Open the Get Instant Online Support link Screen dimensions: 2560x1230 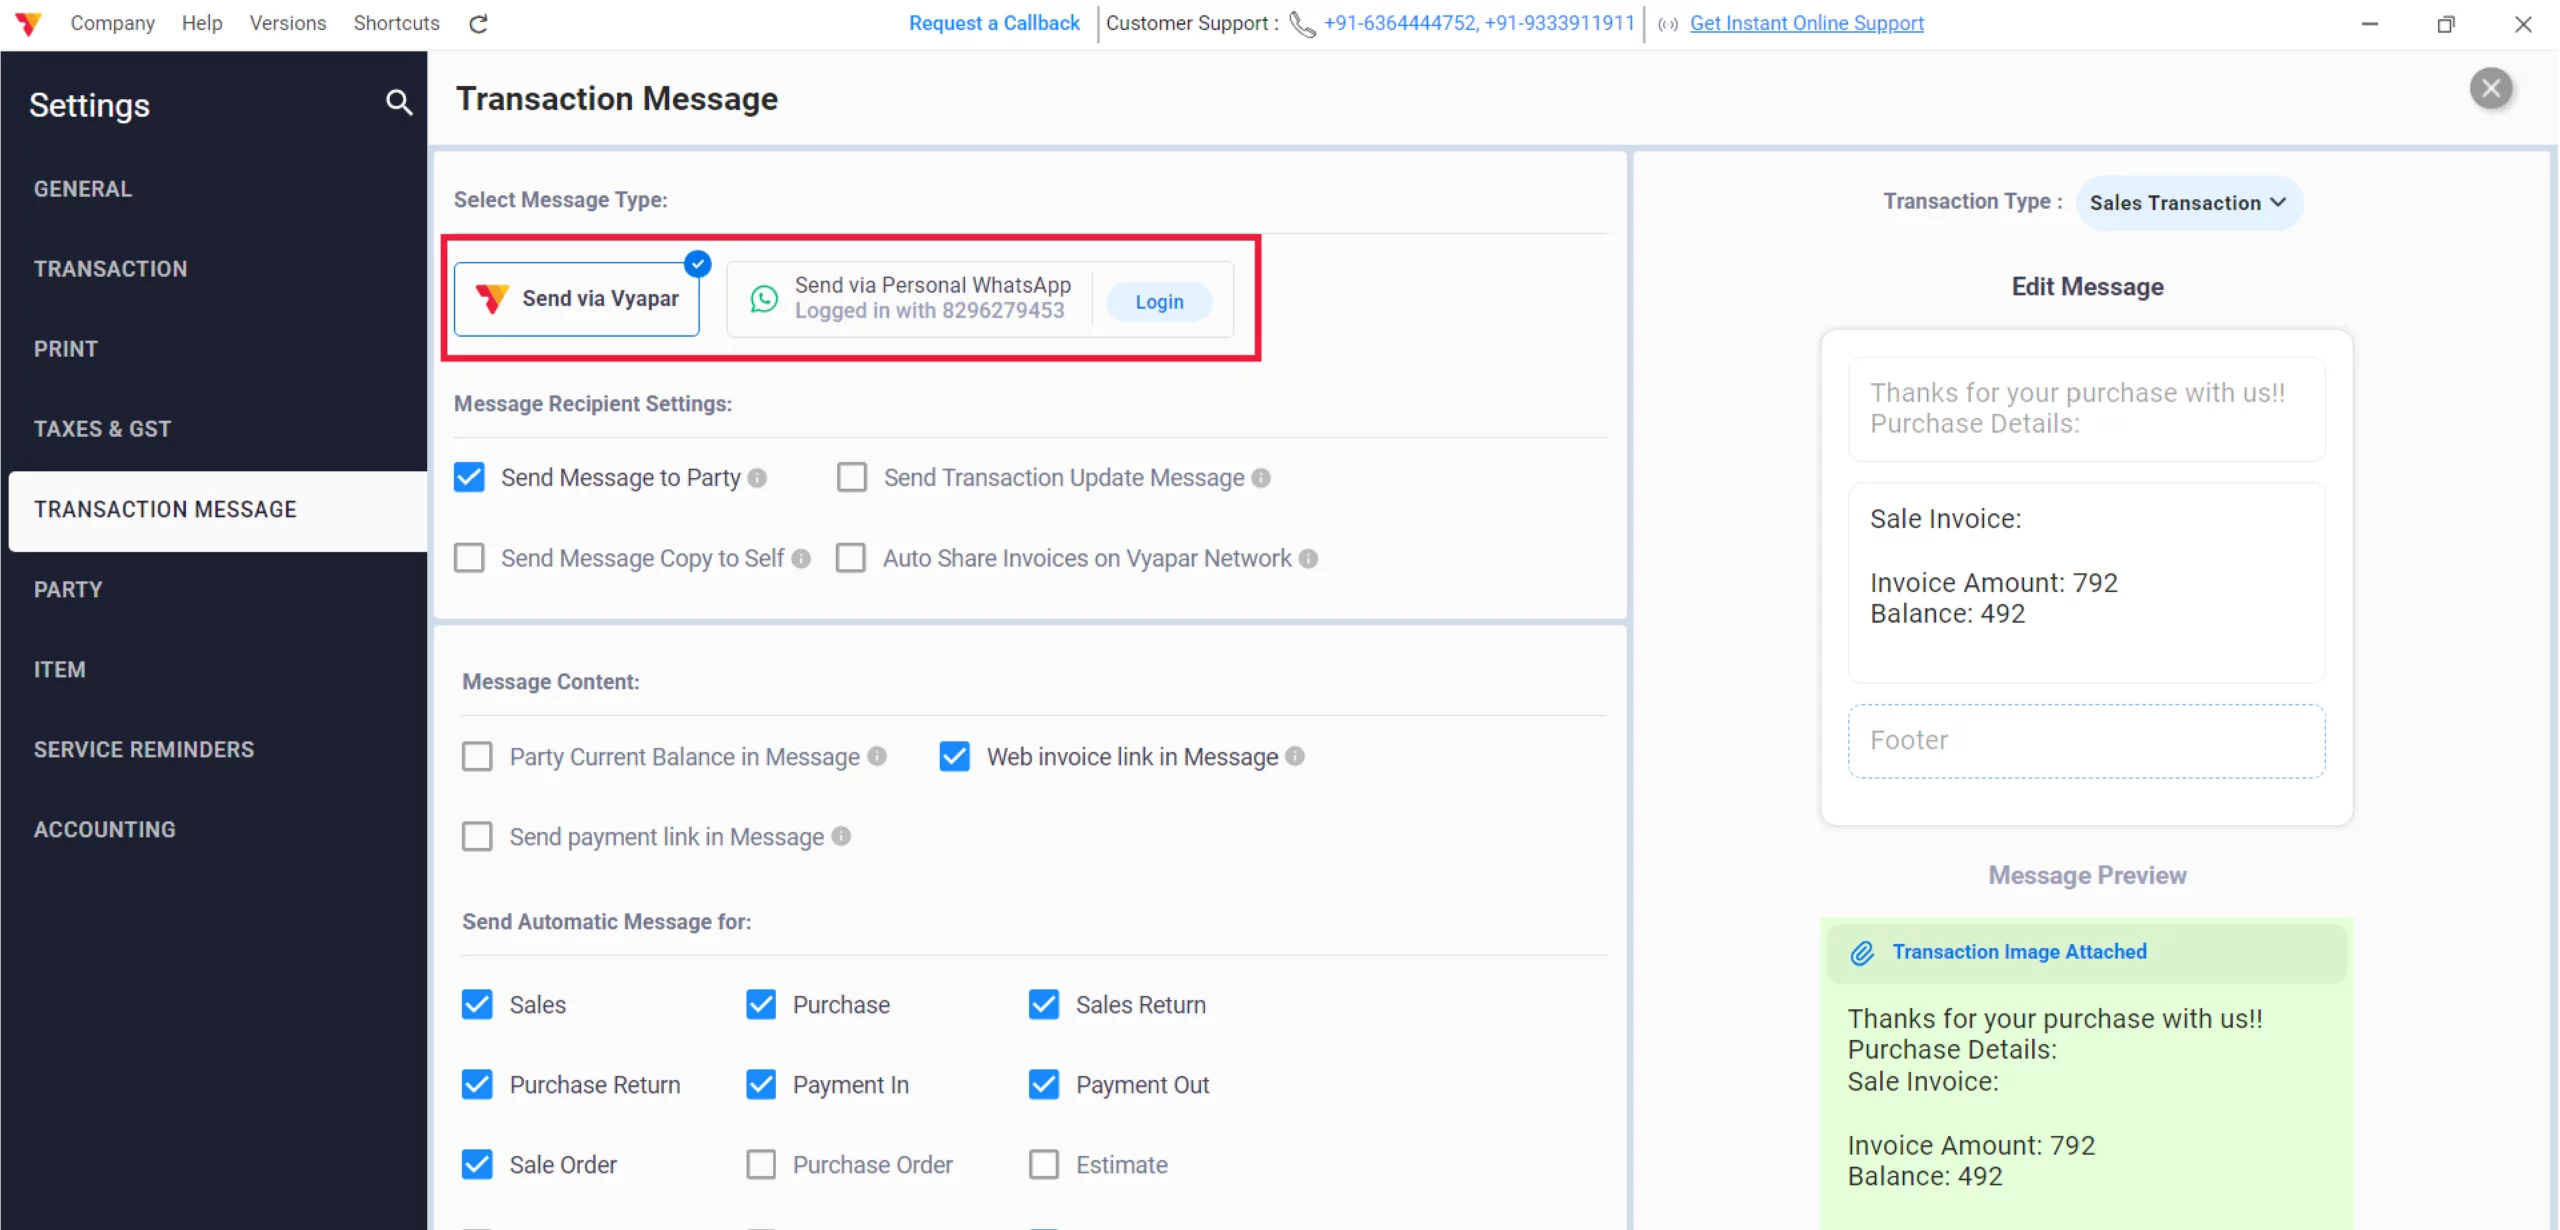click(x=1805, y=23)
